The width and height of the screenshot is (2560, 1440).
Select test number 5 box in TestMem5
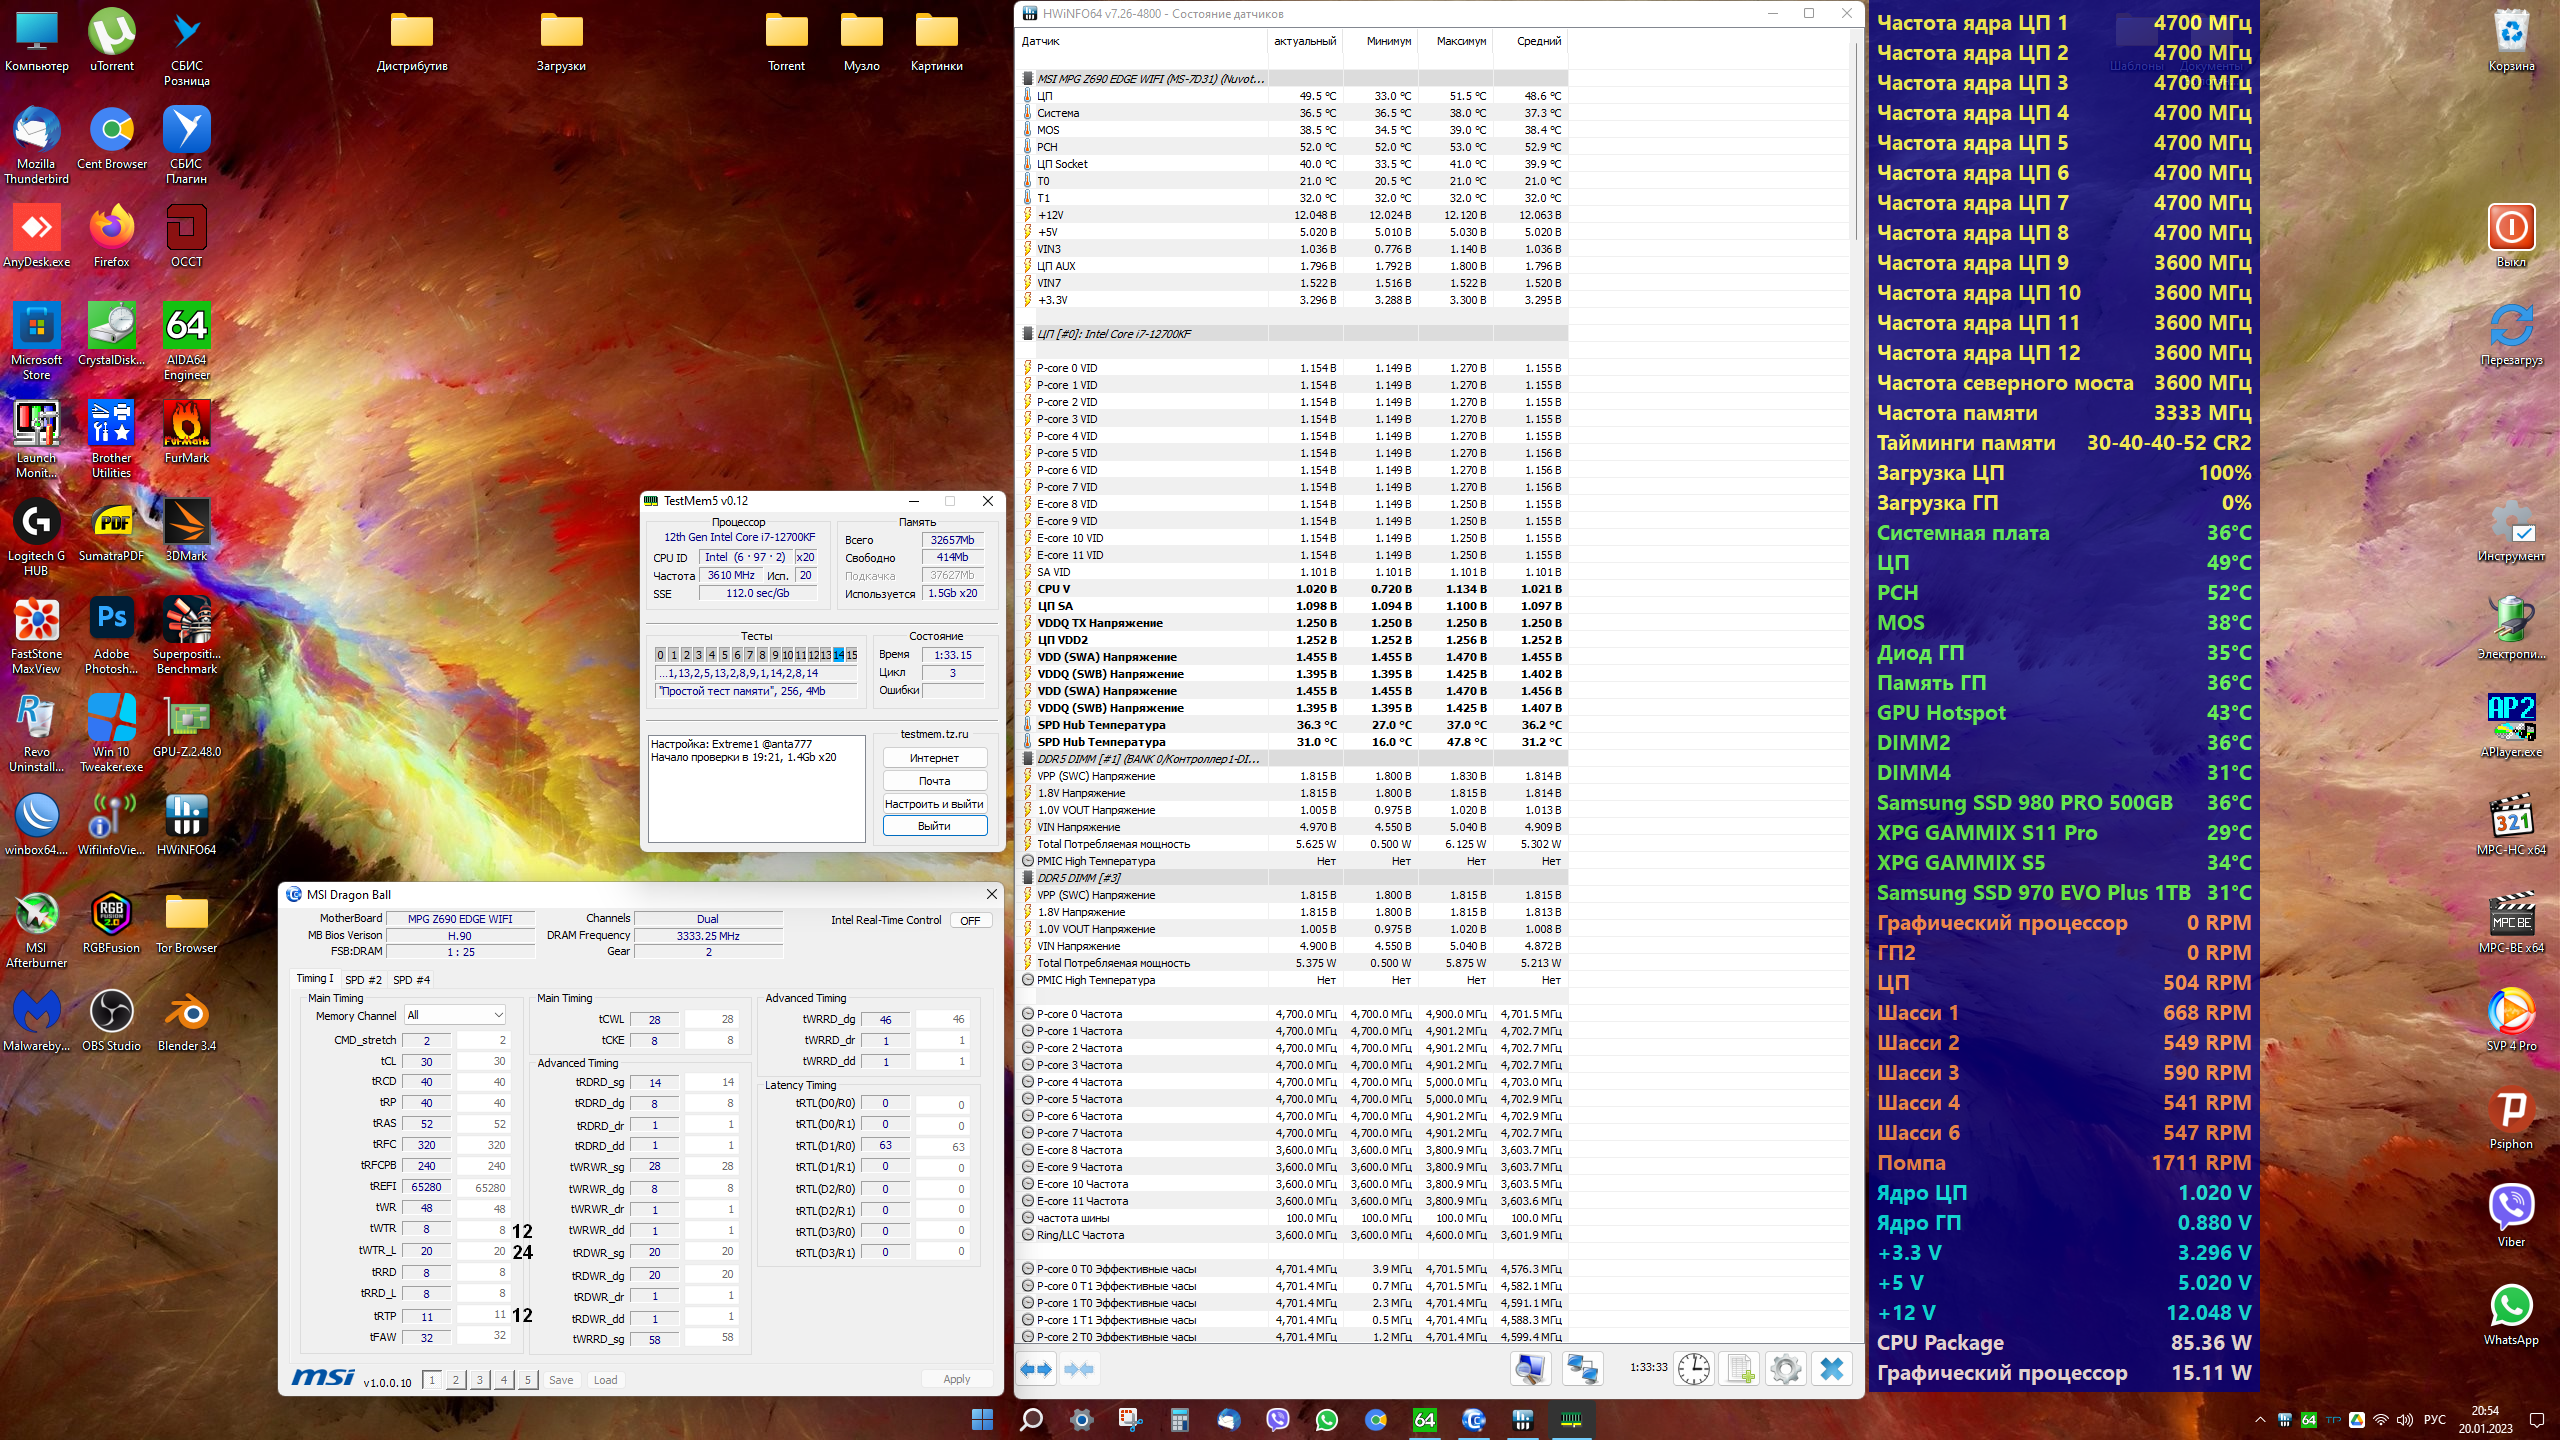[x=724, y=655]
